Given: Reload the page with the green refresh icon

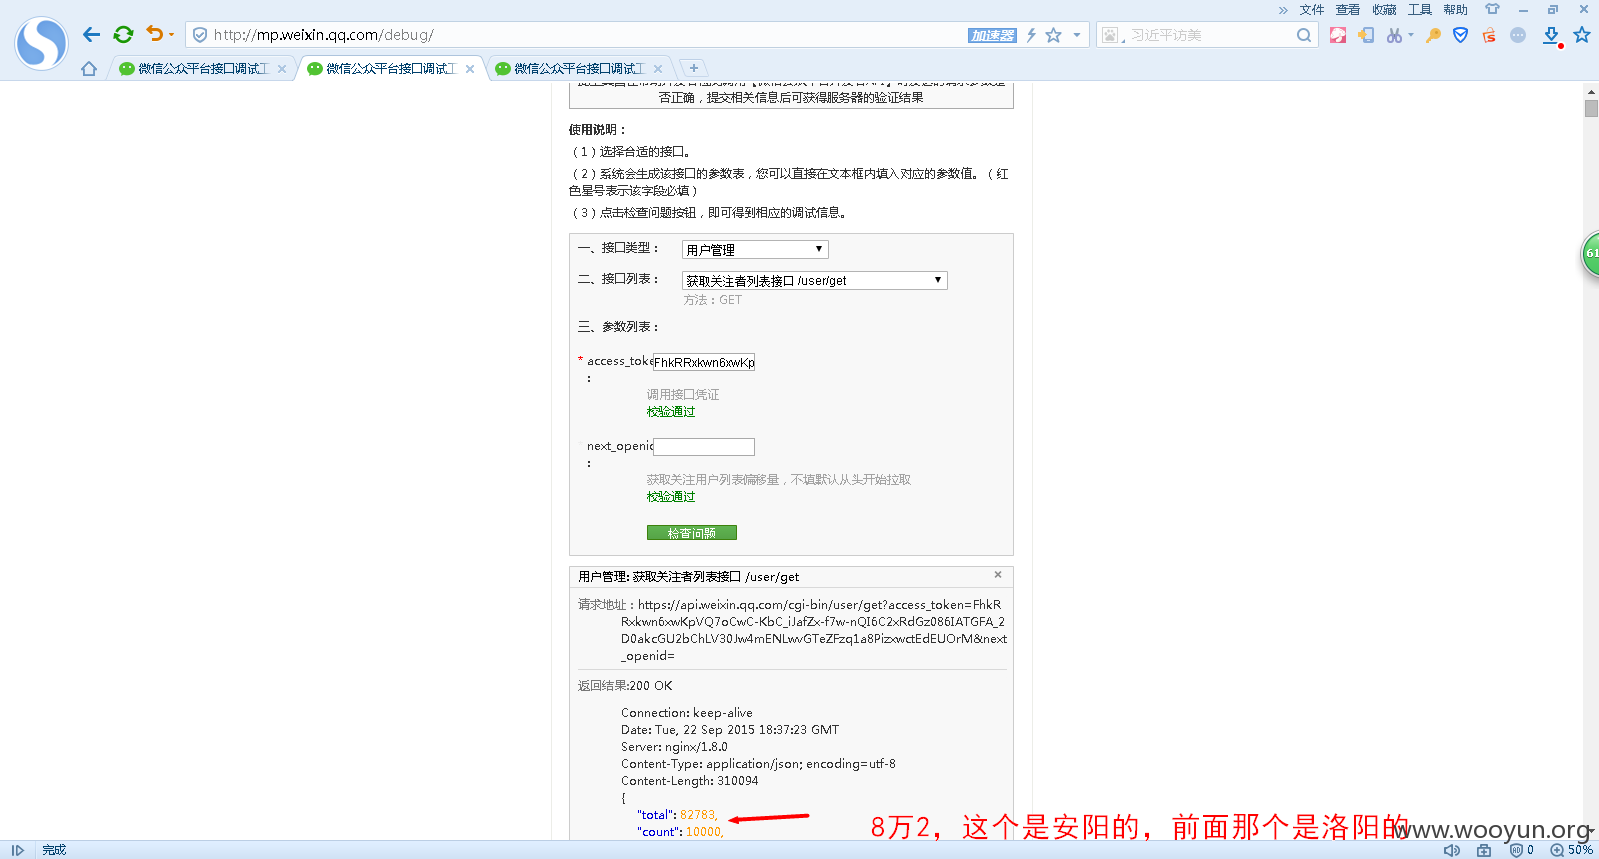Looking at the screenshot, I should tap(123, 35).
